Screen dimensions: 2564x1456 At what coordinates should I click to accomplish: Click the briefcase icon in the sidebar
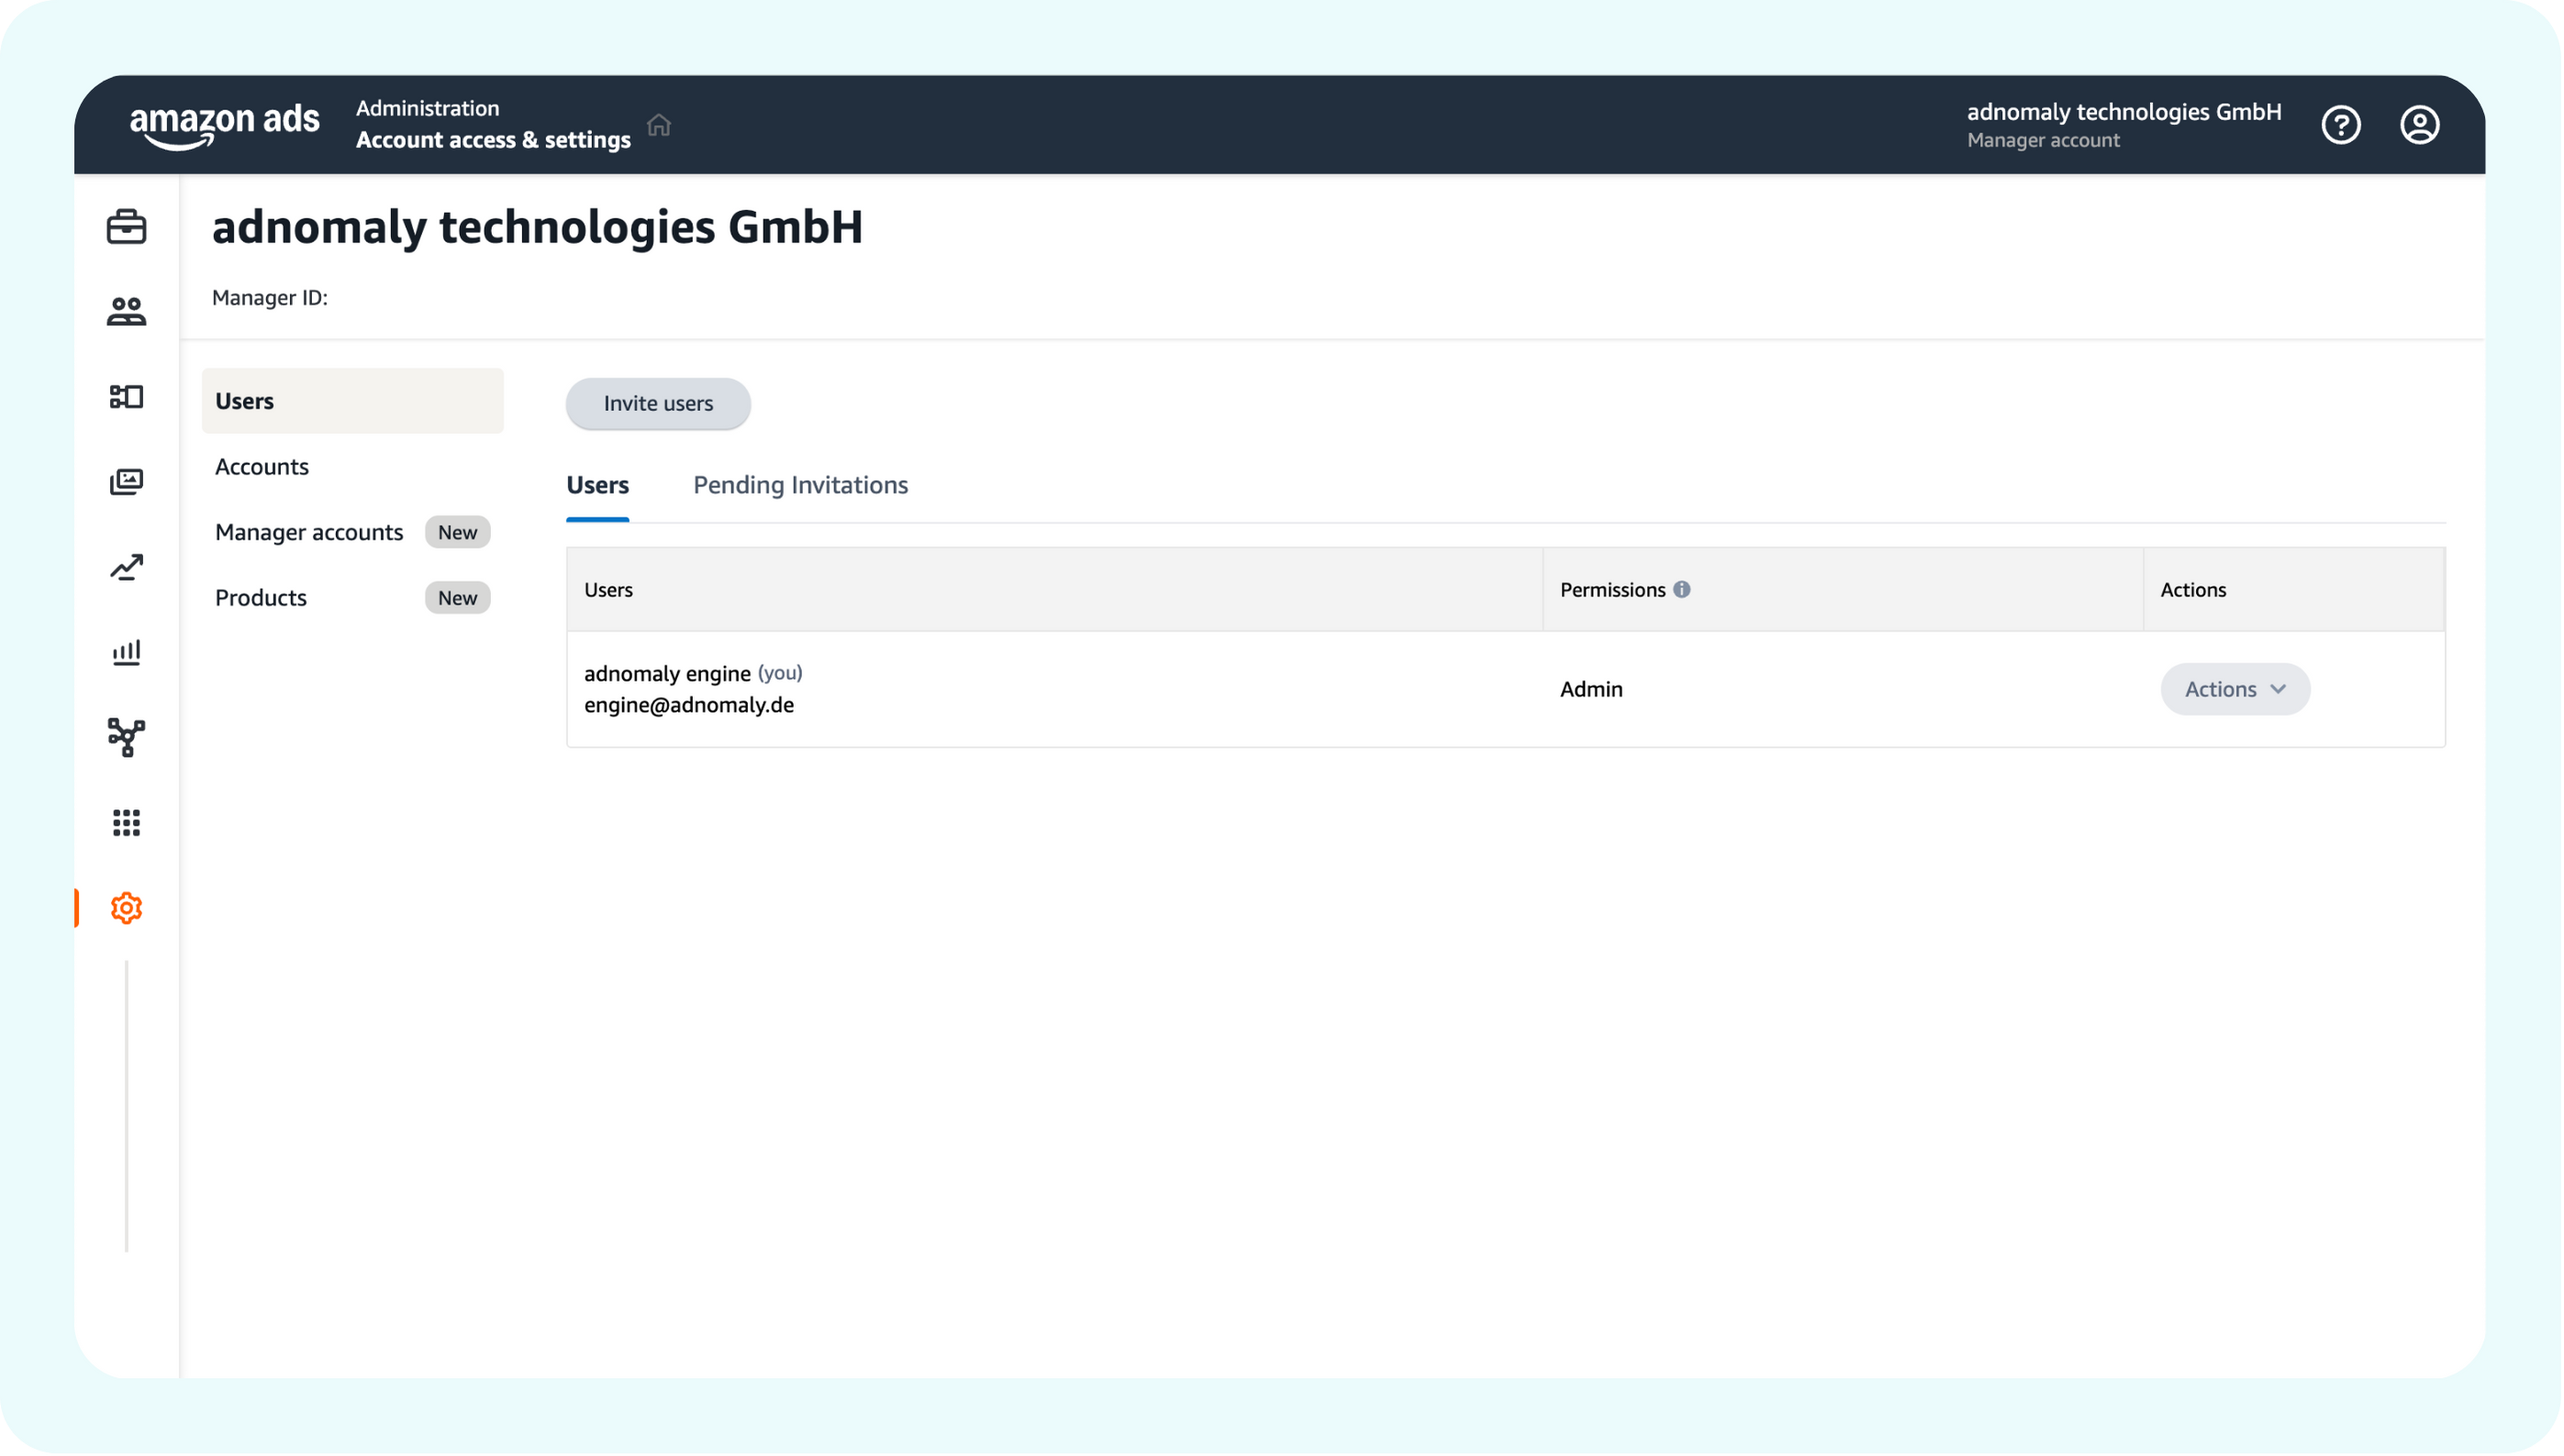click(x=126, y=227)
